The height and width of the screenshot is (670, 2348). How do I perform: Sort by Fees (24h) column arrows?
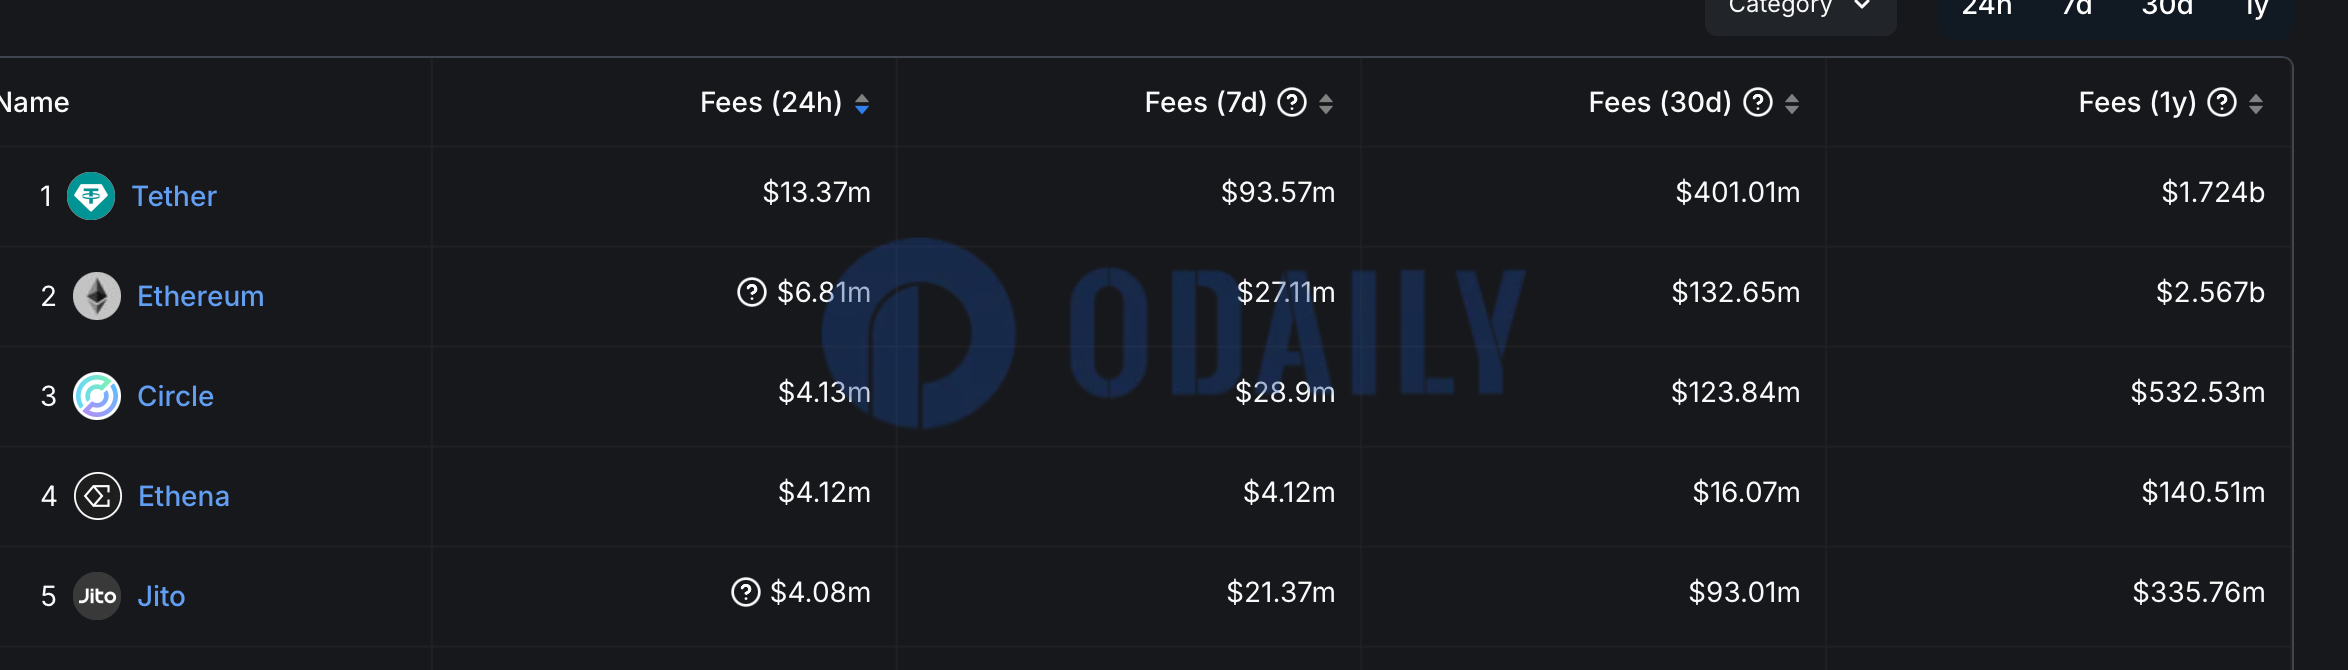862,103
